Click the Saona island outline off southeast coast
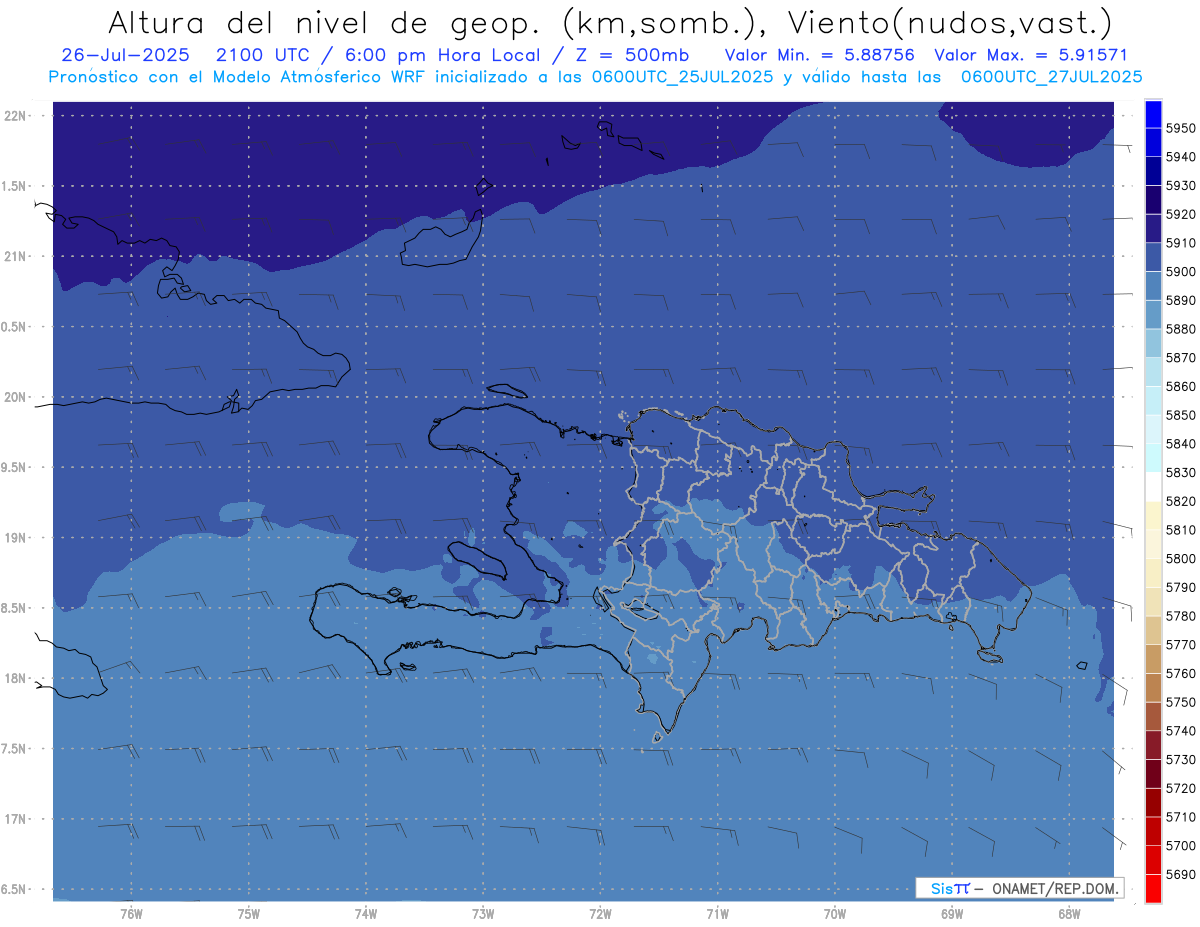 pos(990,656)
